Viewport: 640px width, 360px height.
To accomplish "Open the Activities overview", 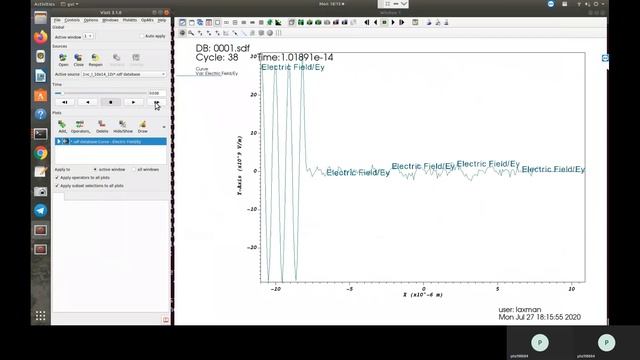I will (x=44, y=4).
